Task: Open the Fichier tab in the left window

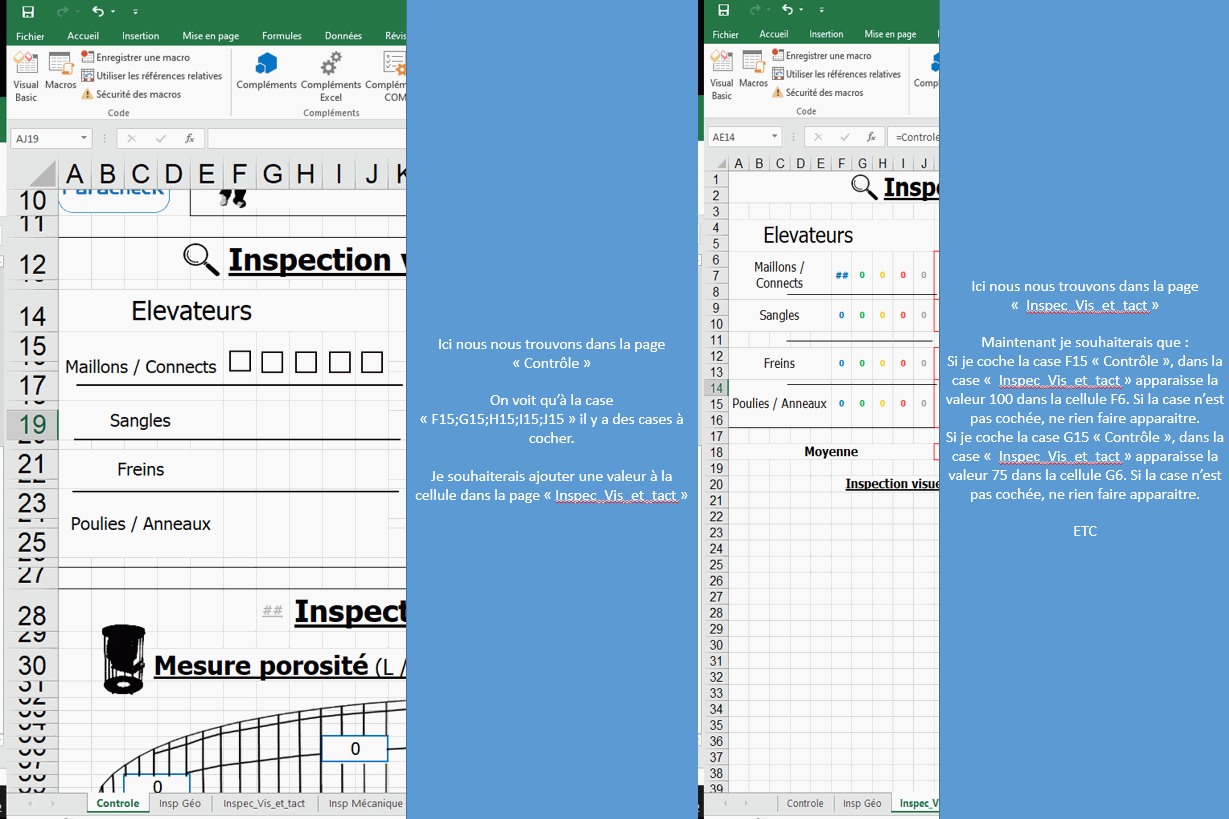Action: (30, 36)
